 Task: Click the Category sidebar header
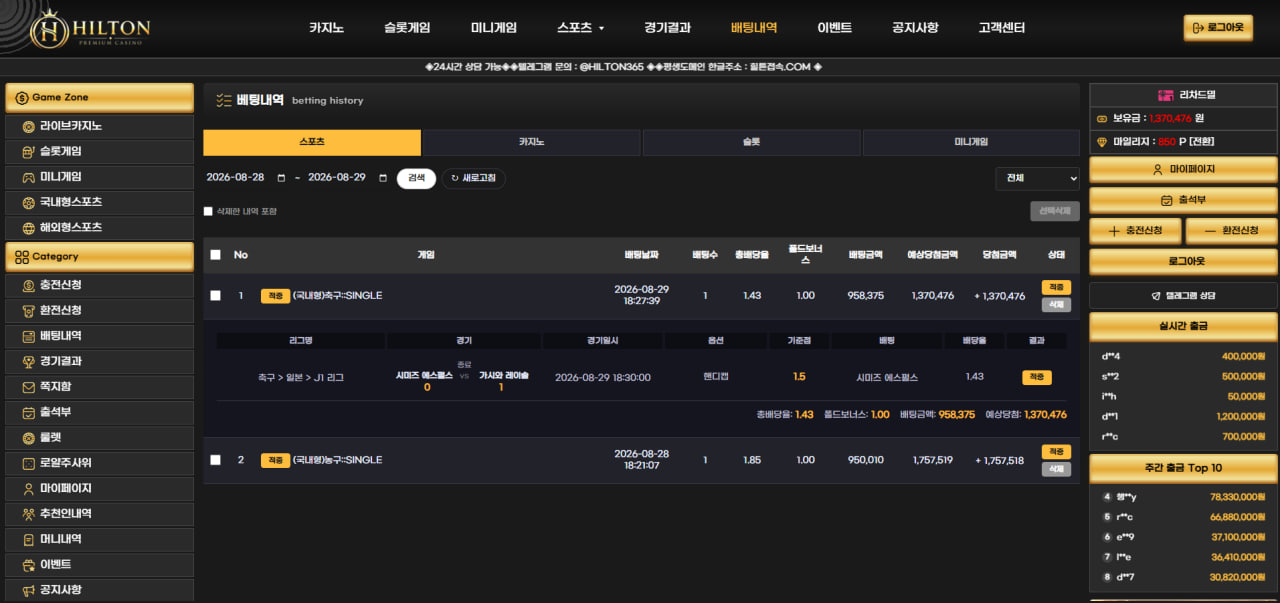(99, 256)
